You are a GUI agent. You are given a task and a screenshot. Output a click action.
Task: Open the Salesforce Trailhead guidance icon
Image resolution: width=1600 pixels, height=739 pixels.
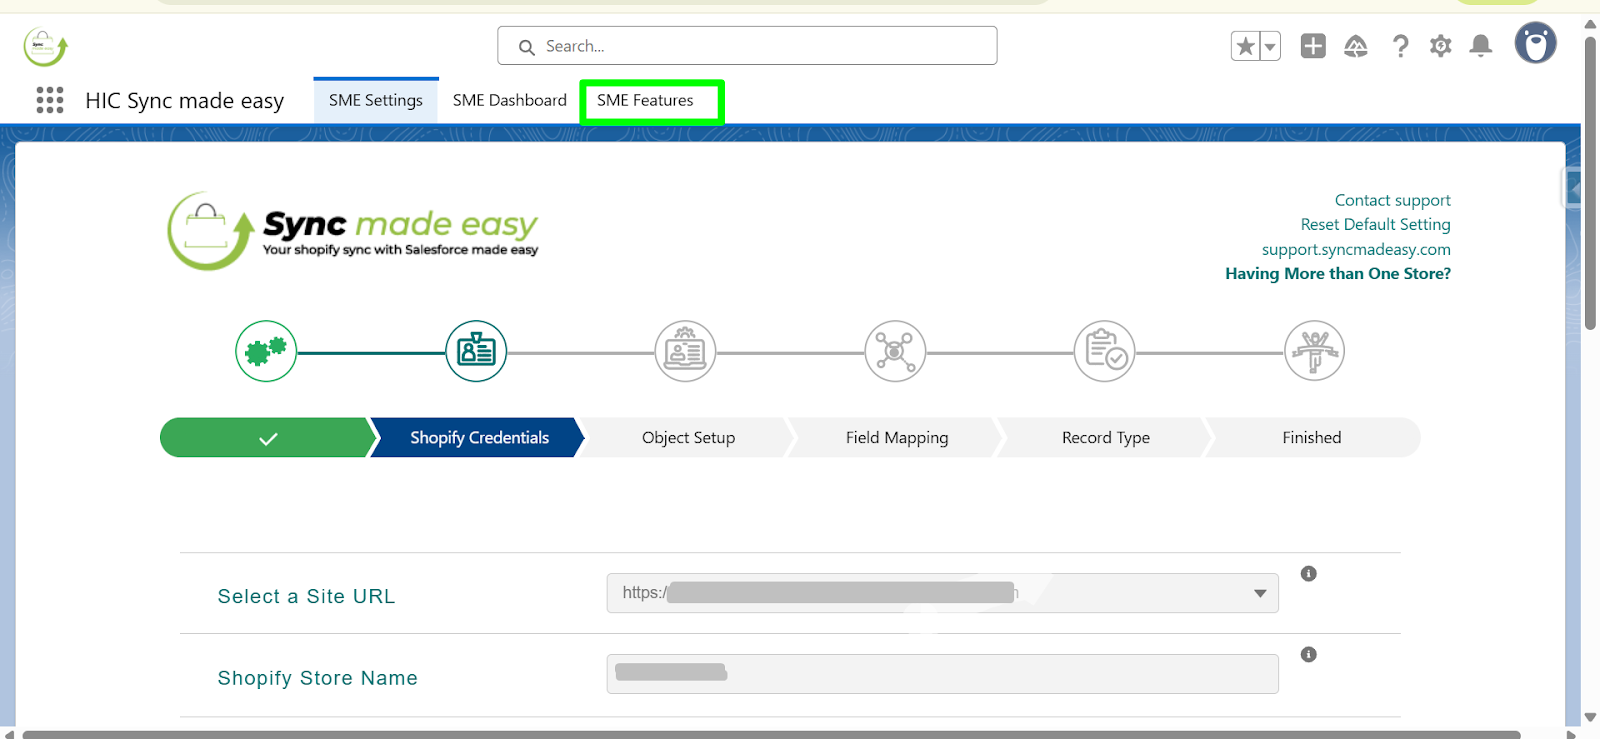click(x=1356, y=46)
